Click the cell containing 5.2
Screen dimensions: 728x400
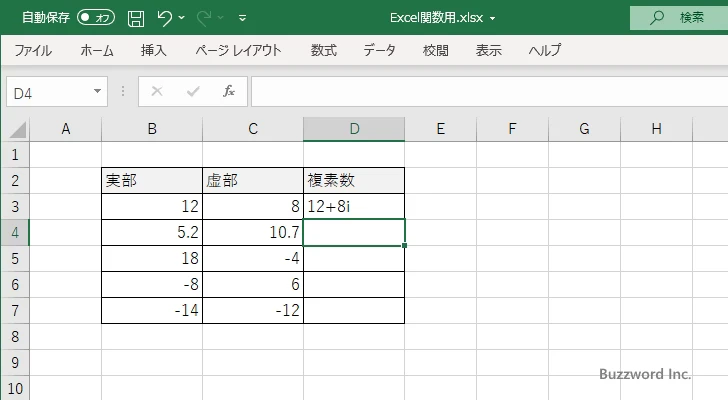[x=152, y=232]
